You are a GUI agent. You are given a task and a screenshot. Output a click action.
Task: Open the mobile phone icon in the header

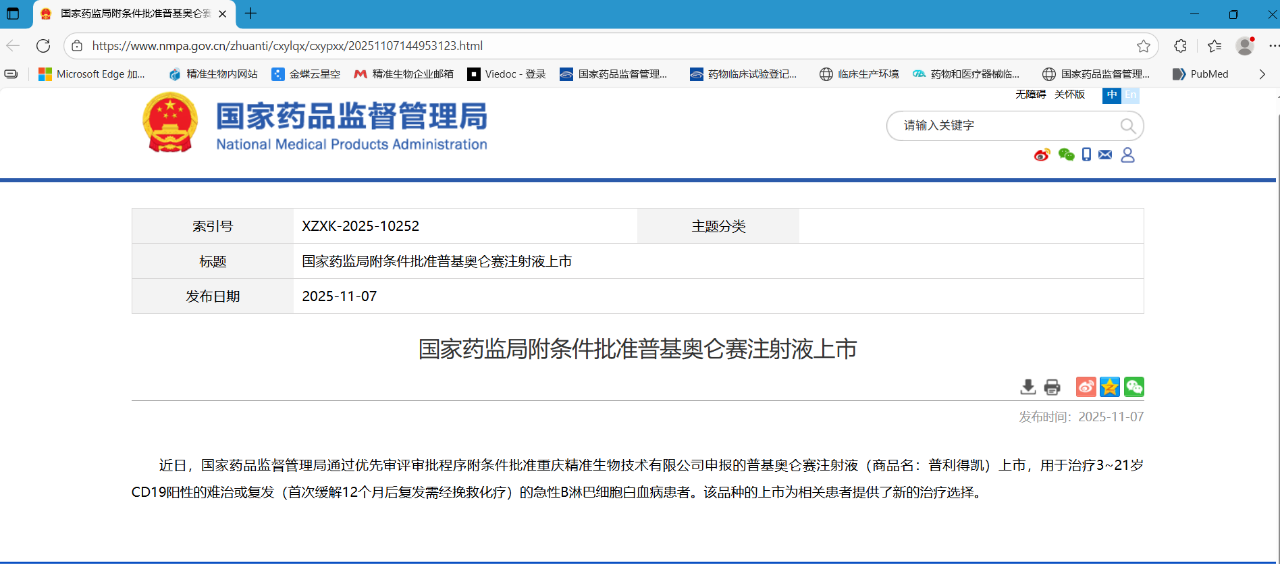click(1086, 155)
